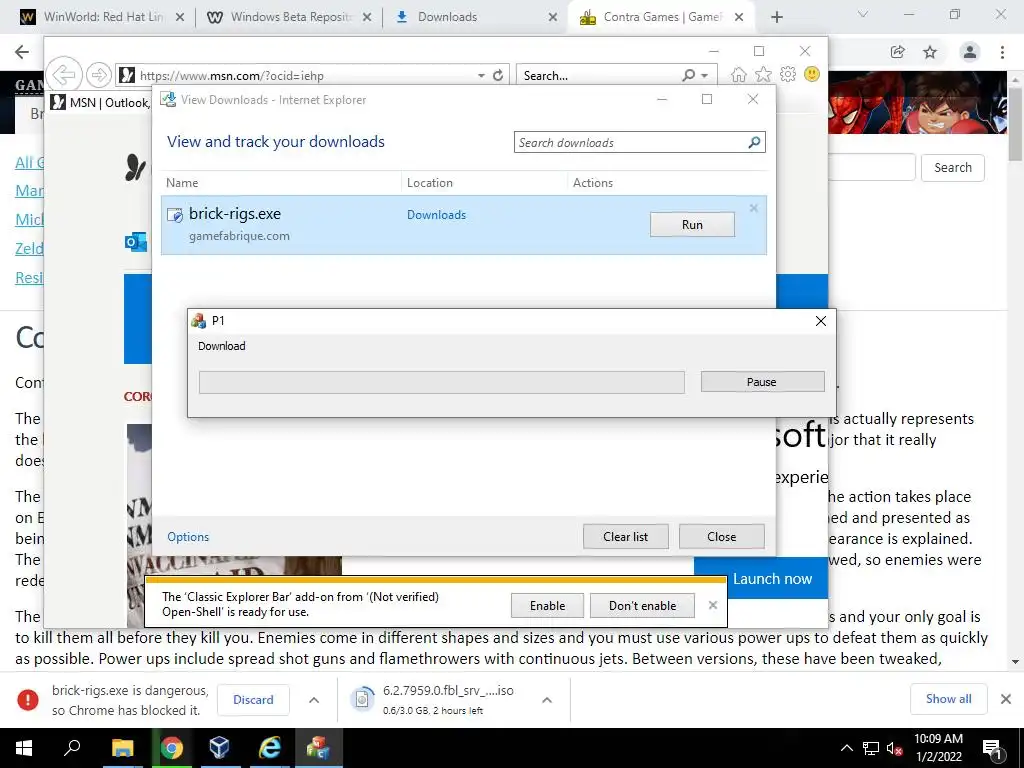Click muted volume tray icon
1024x768 pixels.
click(x=894, y=749)
